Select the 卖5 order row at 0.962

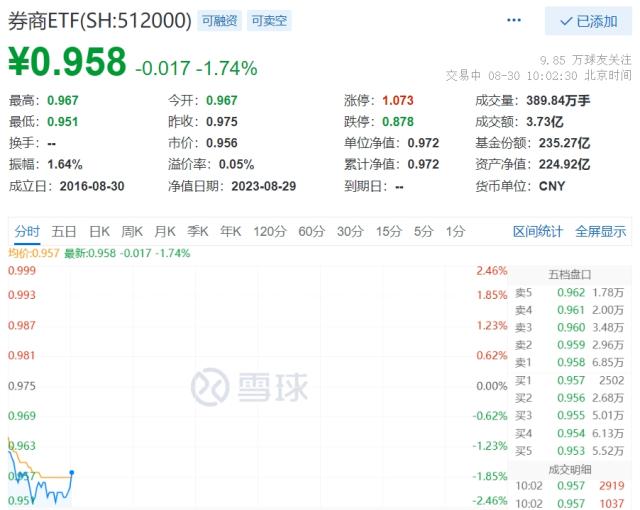point(569,293)
